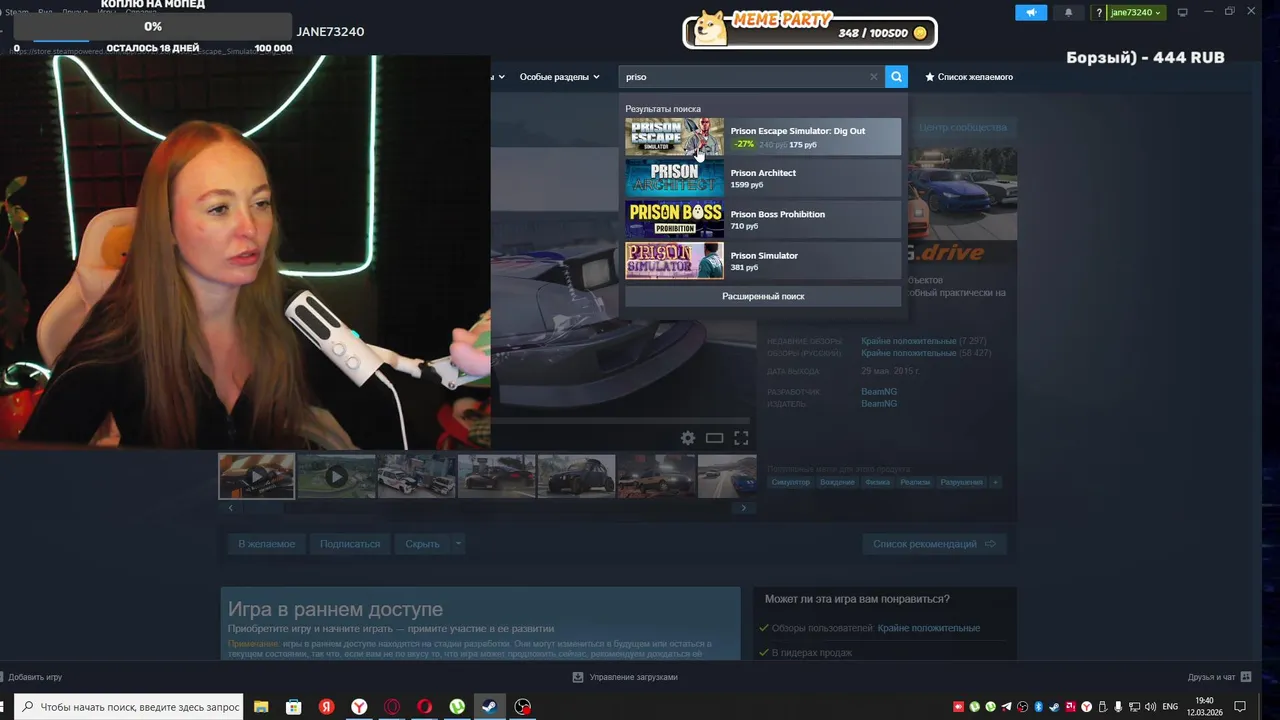This screenshot has height=720, width=1280.
Task: Select Prison Simulator search result
Action: pos(763,261)
